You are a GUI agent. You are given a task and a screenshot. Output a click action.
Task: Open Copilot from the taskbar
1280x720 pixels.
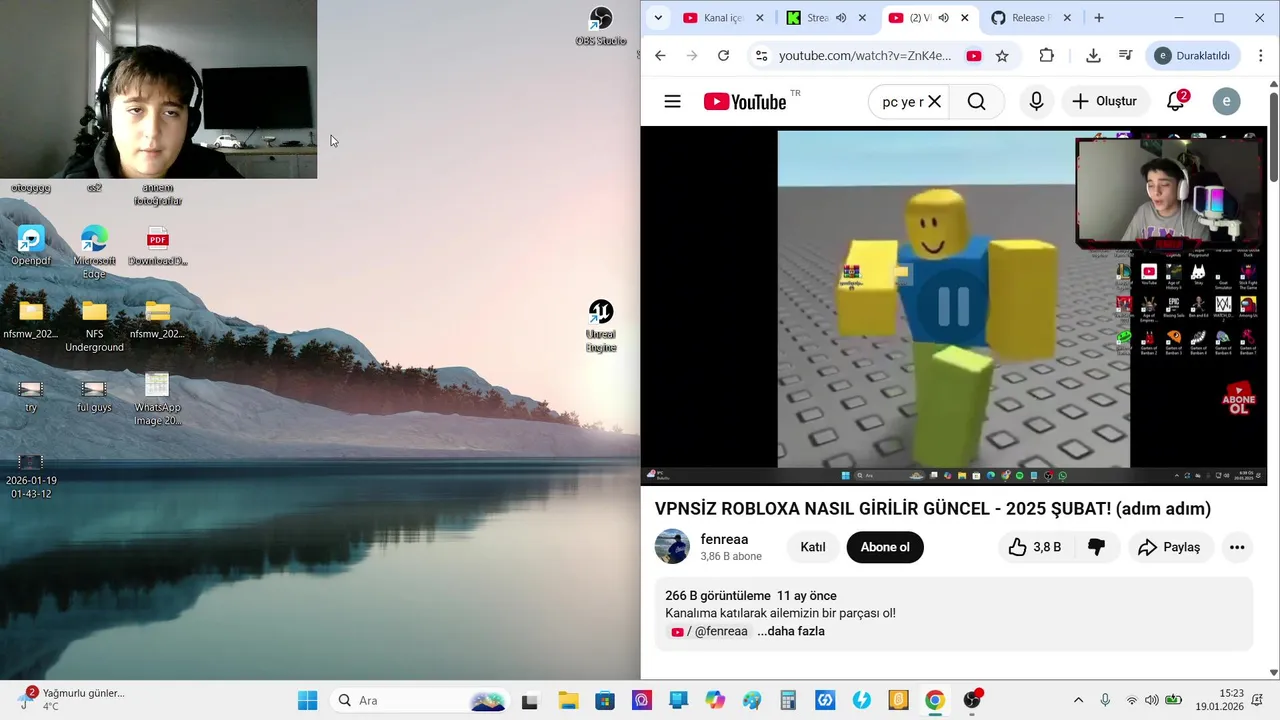pyautogui.click(x=715, y=700)
